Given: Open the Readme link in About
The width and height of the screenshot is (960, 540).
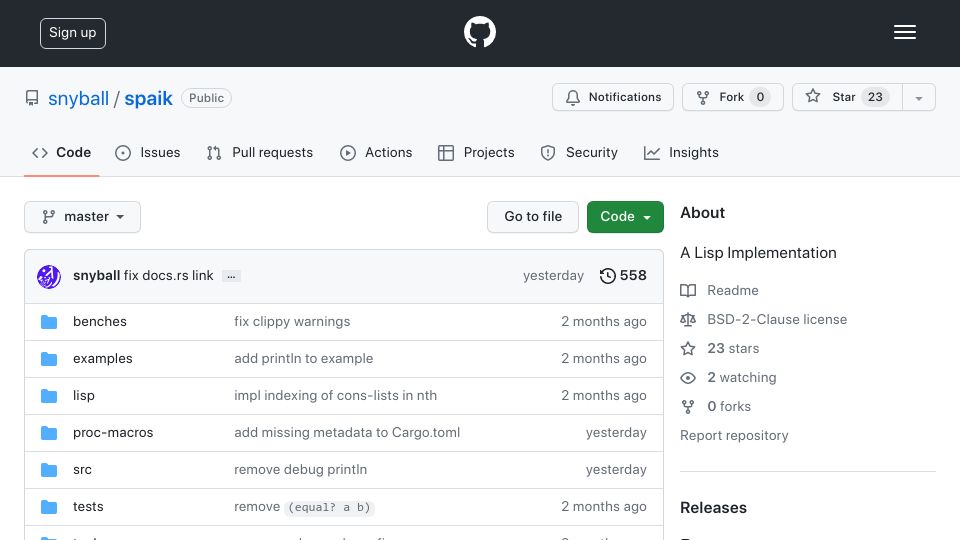Looking at the screenshot, I should coord(732,291).
